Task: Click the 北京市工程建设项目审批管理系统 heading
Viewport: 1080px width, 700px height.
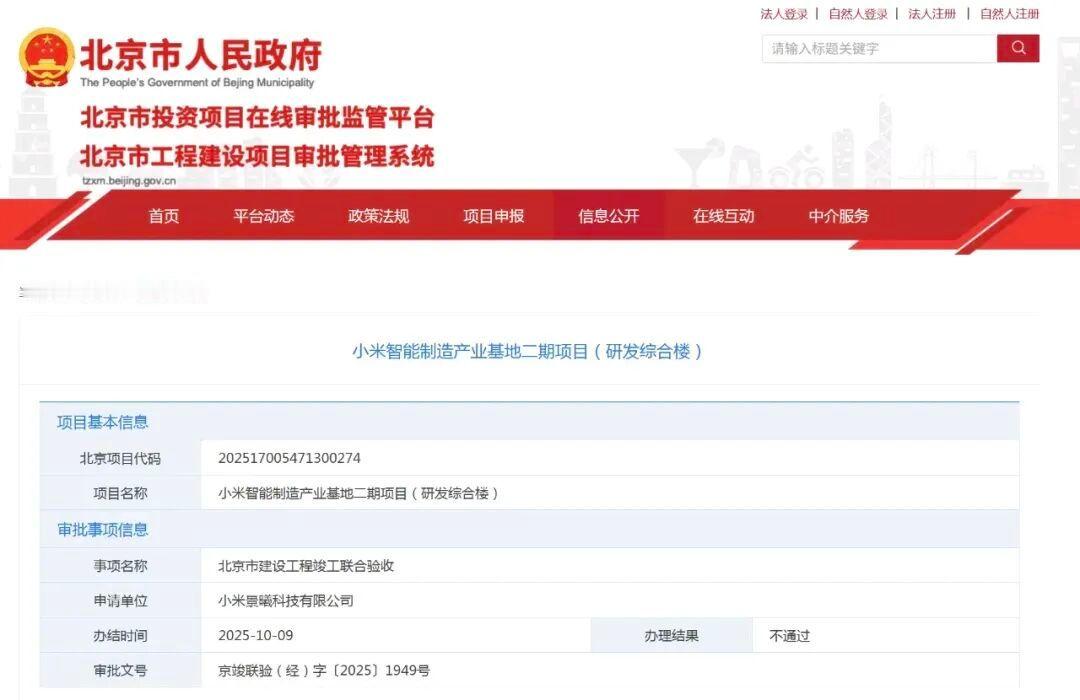Action: pos(257,156)
